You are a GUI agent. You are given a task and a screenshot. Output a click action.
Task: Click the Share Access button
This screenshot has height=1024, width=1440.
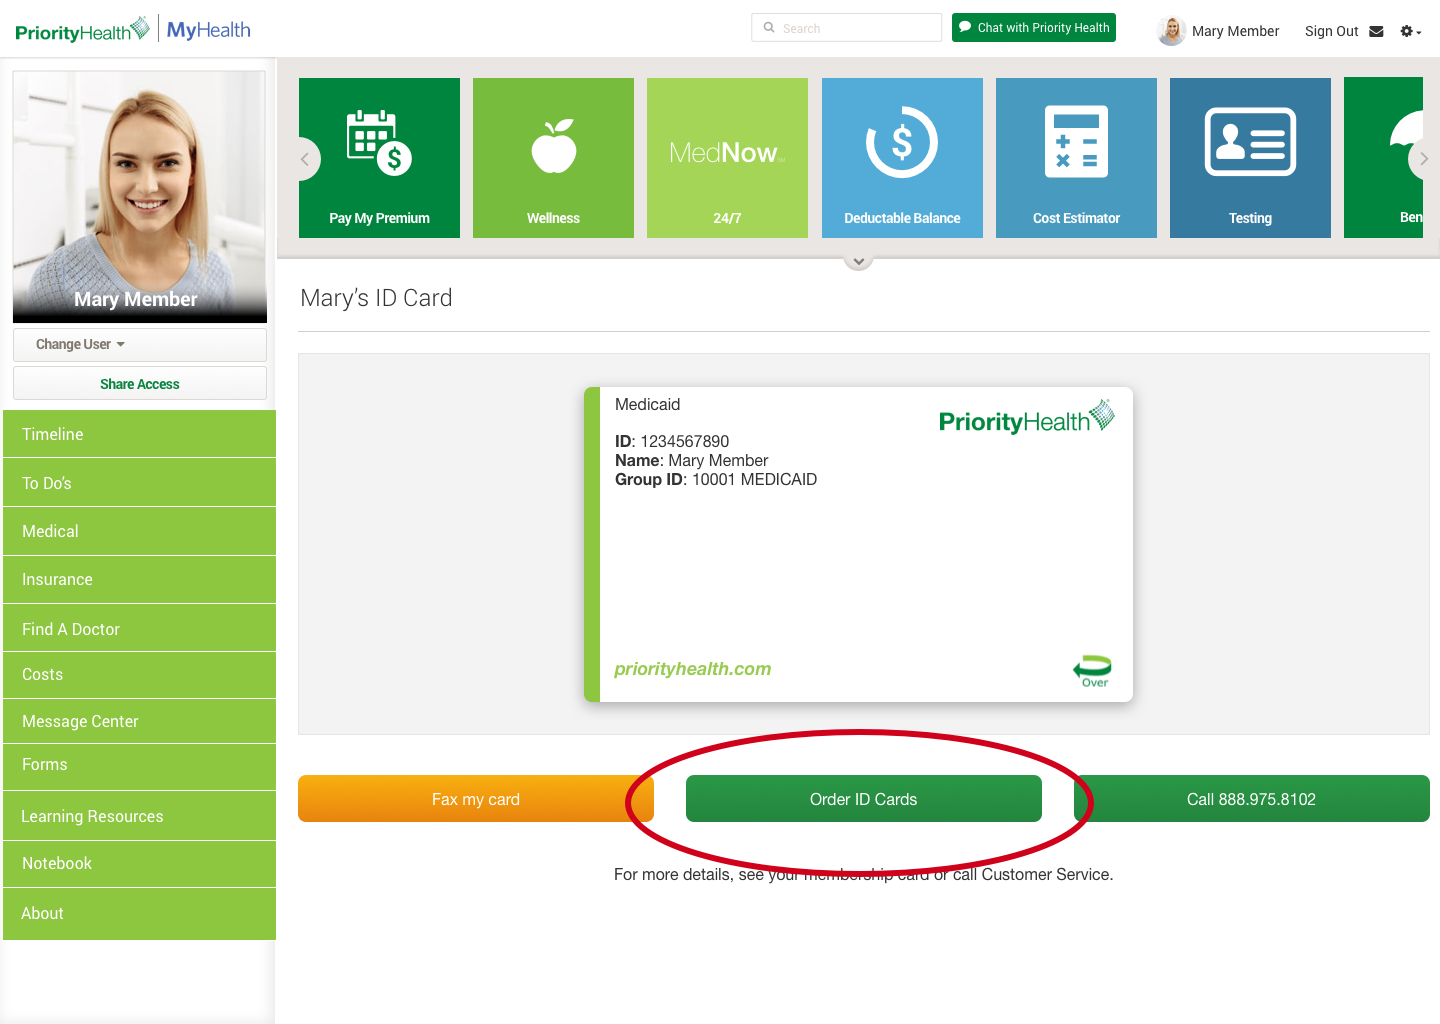pos(140,384)
